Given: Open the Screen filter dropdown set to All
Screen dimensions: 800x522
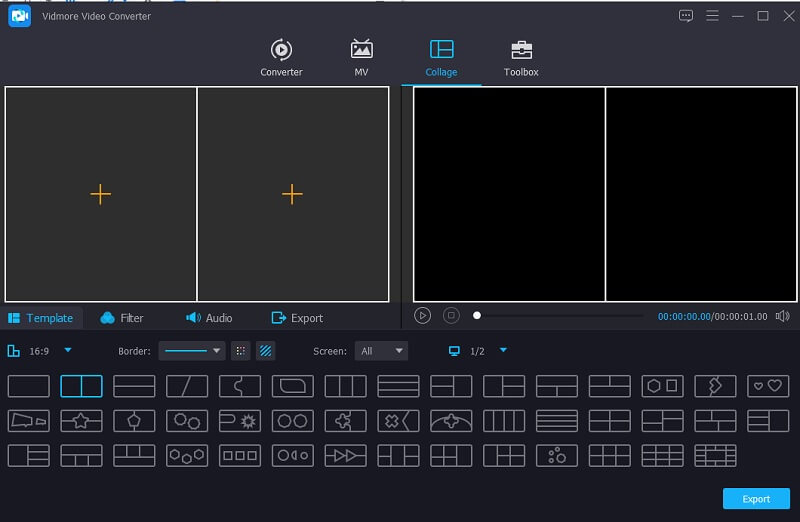Looking at the screenshot, I should coord(383,351).
